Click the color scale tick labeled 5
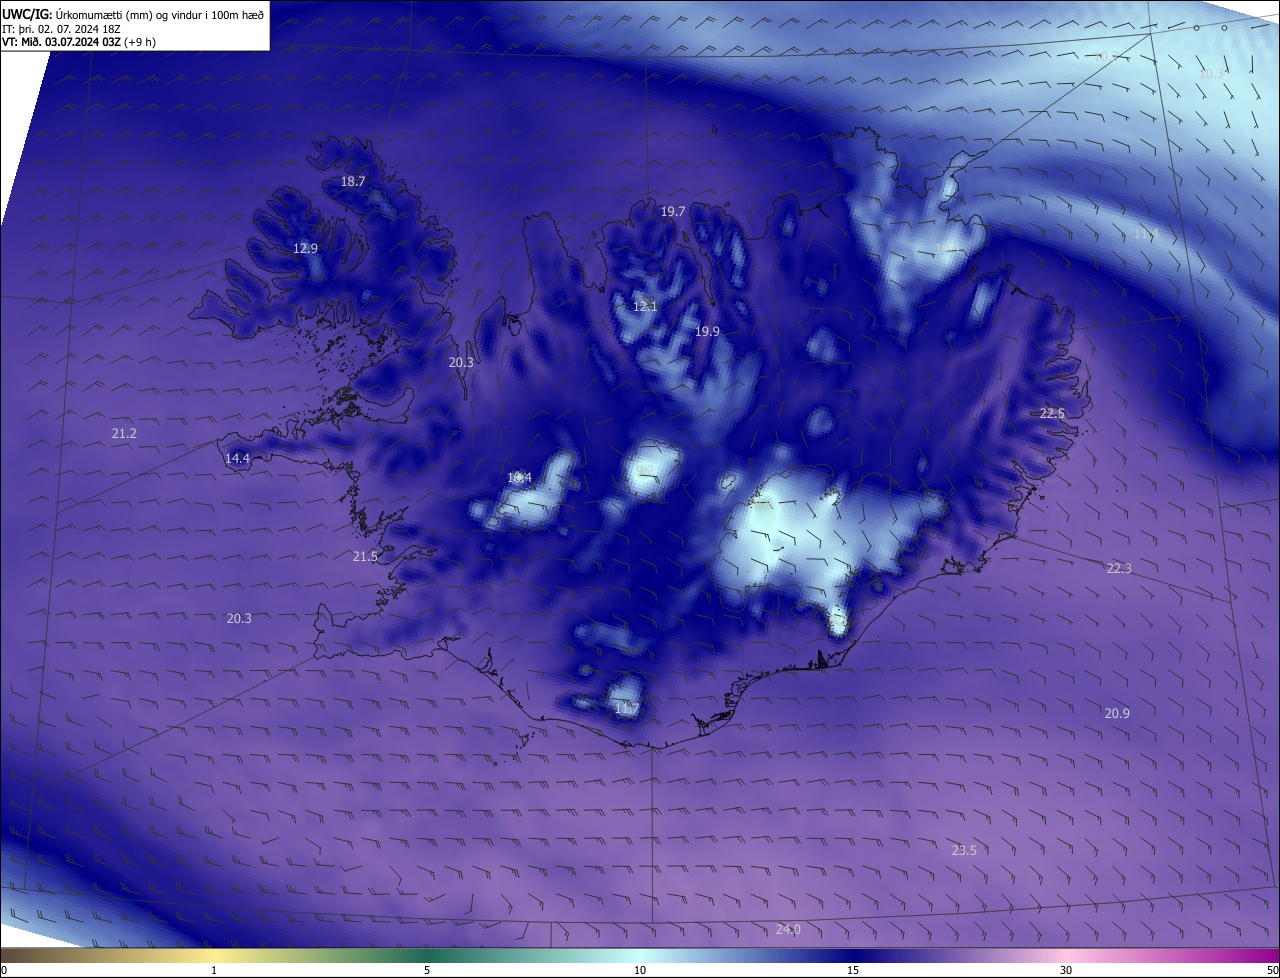This screenshot has width=1280, height=978. tap(427, 970)
